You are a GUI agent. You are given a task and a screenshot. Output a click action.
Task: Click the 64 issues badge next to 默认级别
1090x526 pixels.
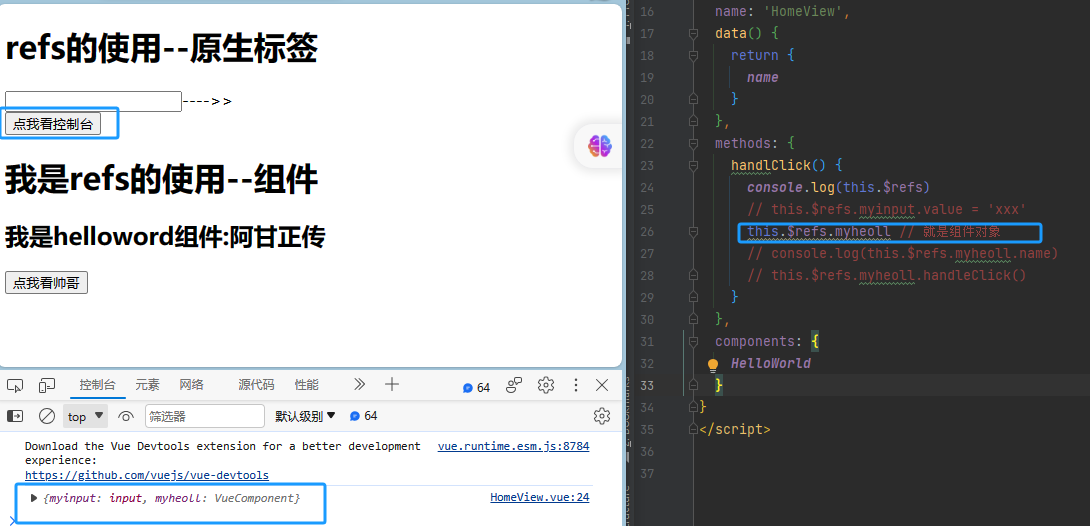point(364,416)
